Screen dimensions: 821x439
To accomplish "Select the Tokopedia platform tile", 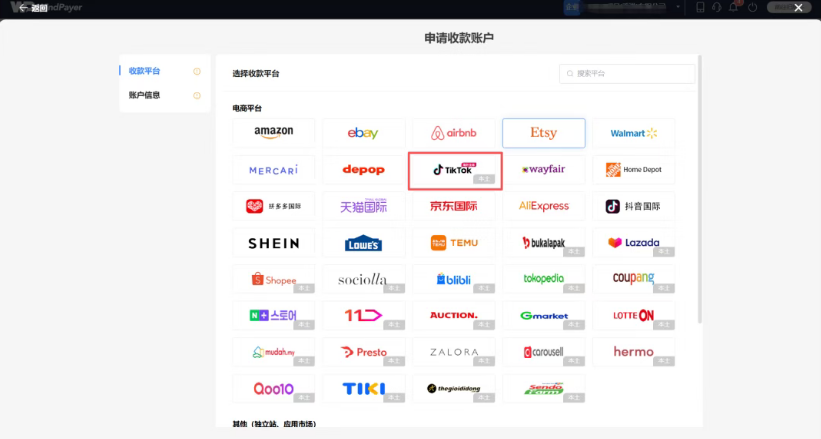I will (x=543, y=279).
